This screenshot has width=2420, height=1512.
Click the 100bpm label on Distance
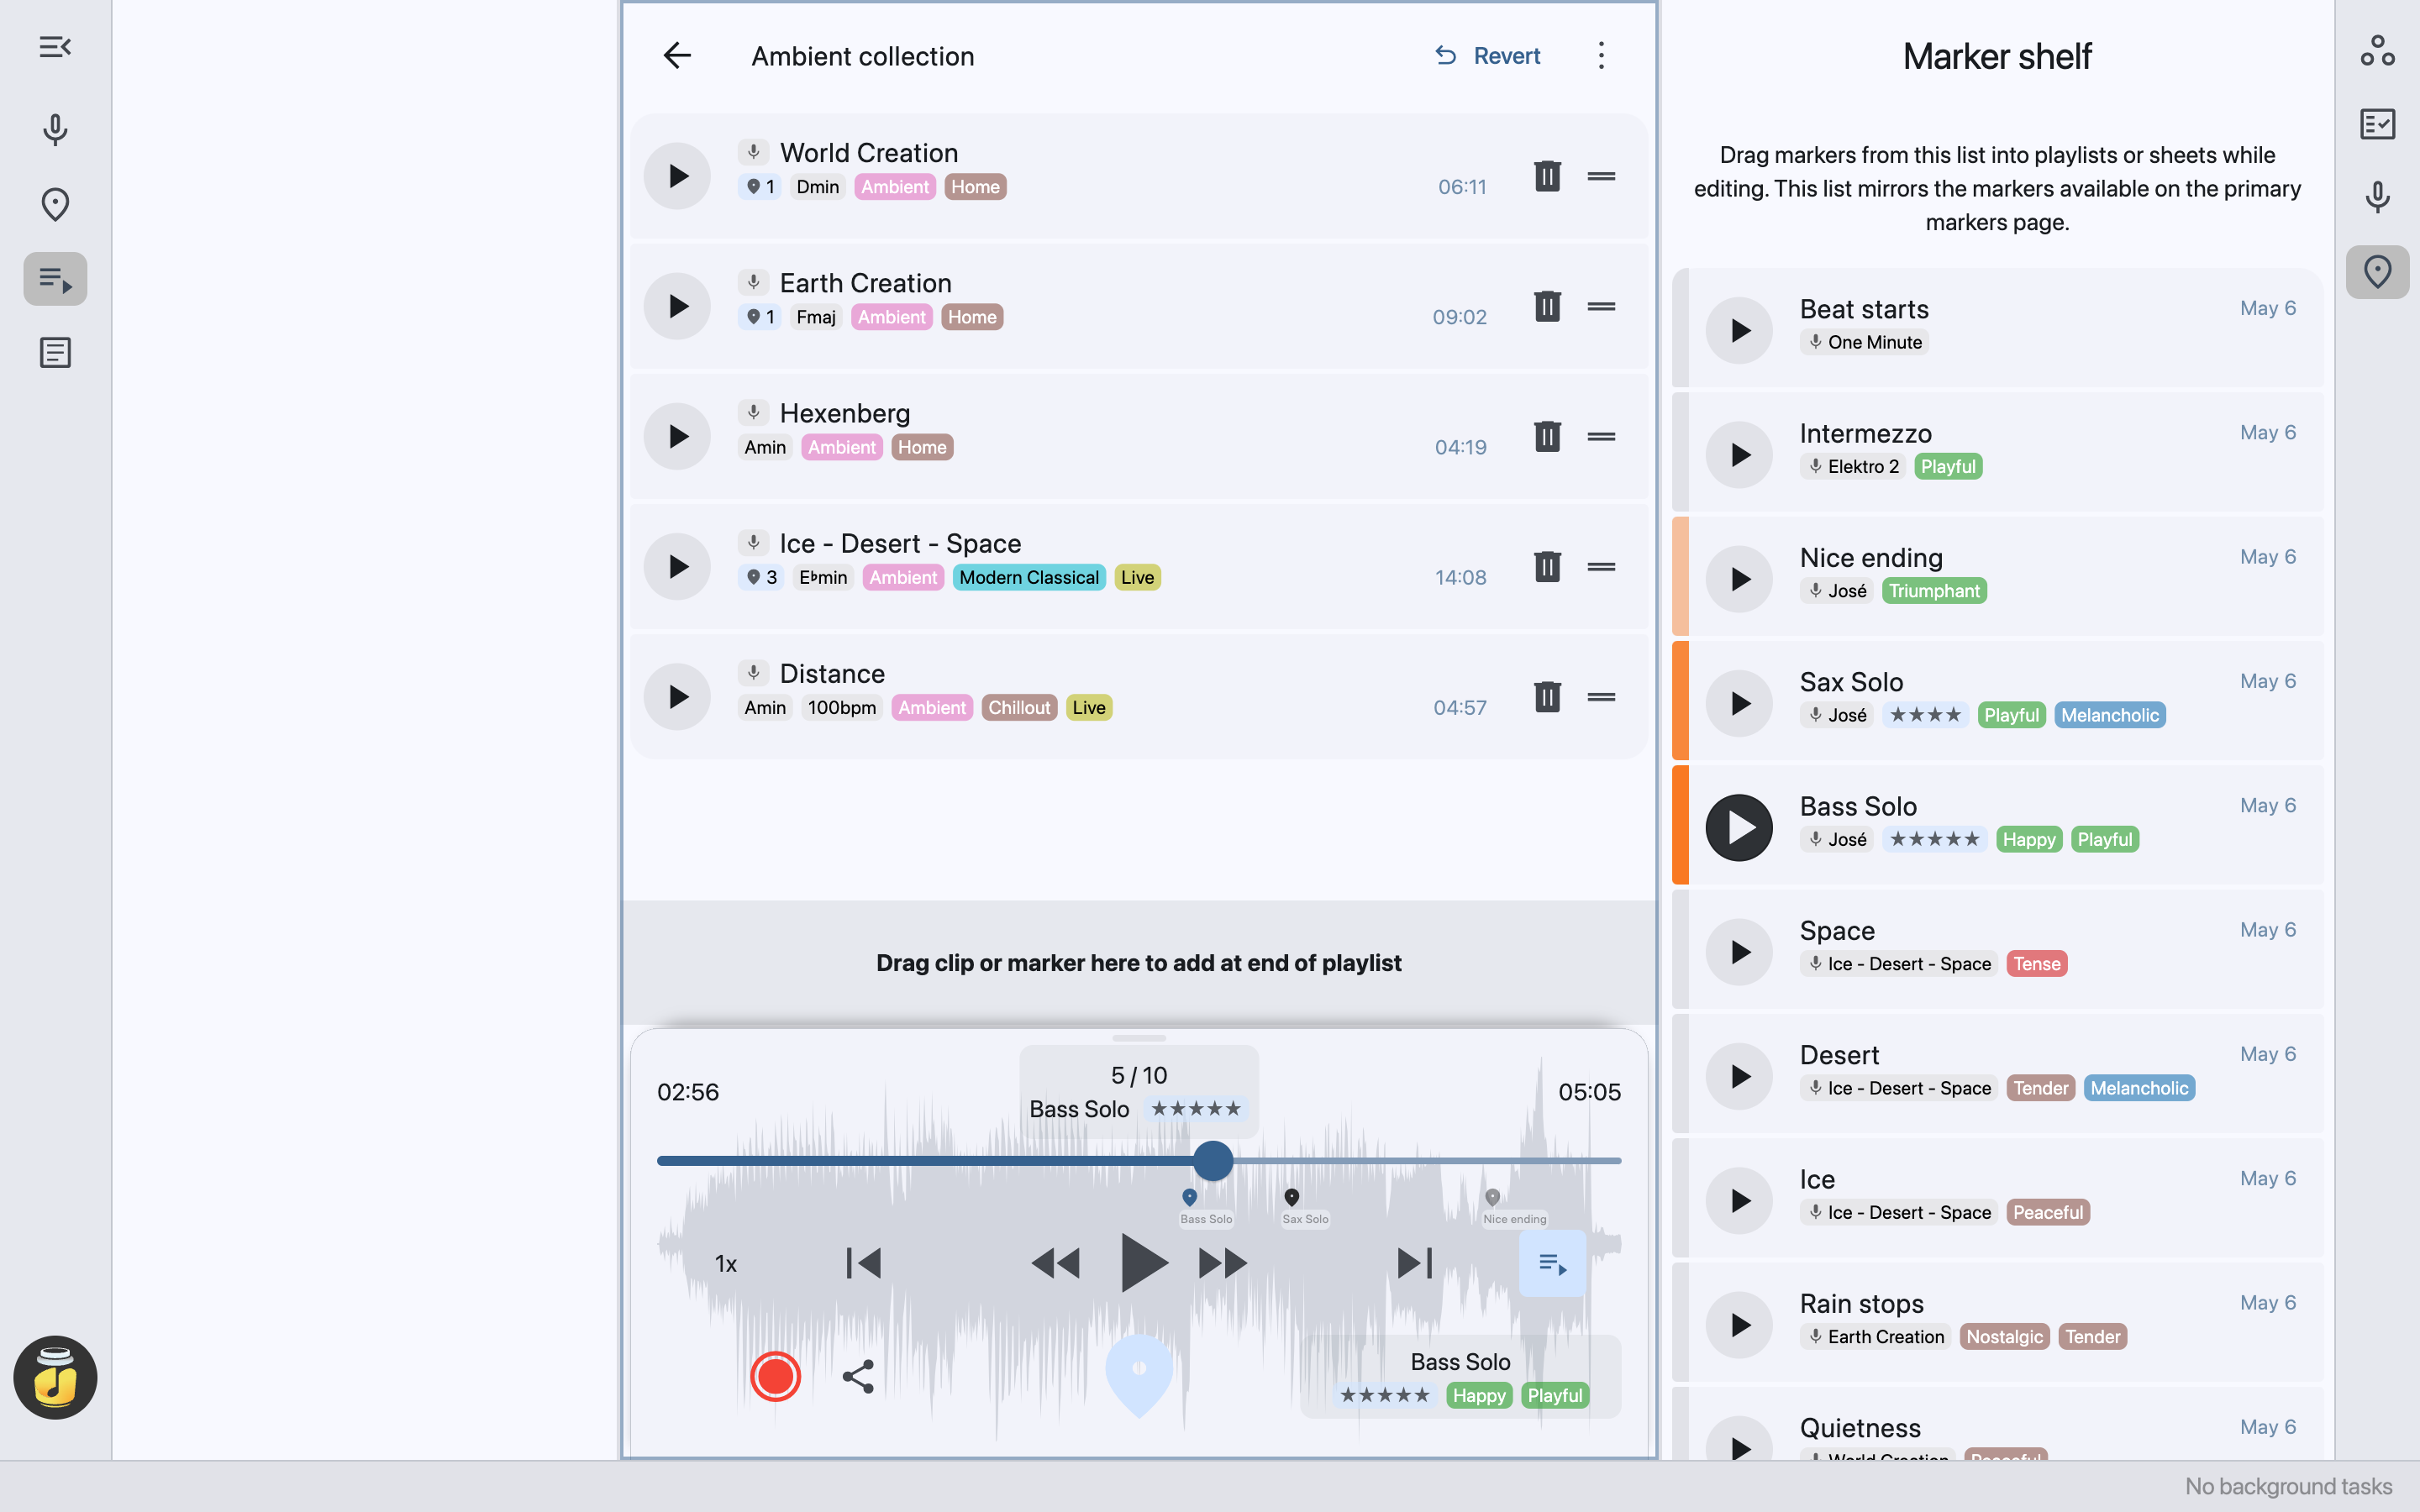click(841, 707)
